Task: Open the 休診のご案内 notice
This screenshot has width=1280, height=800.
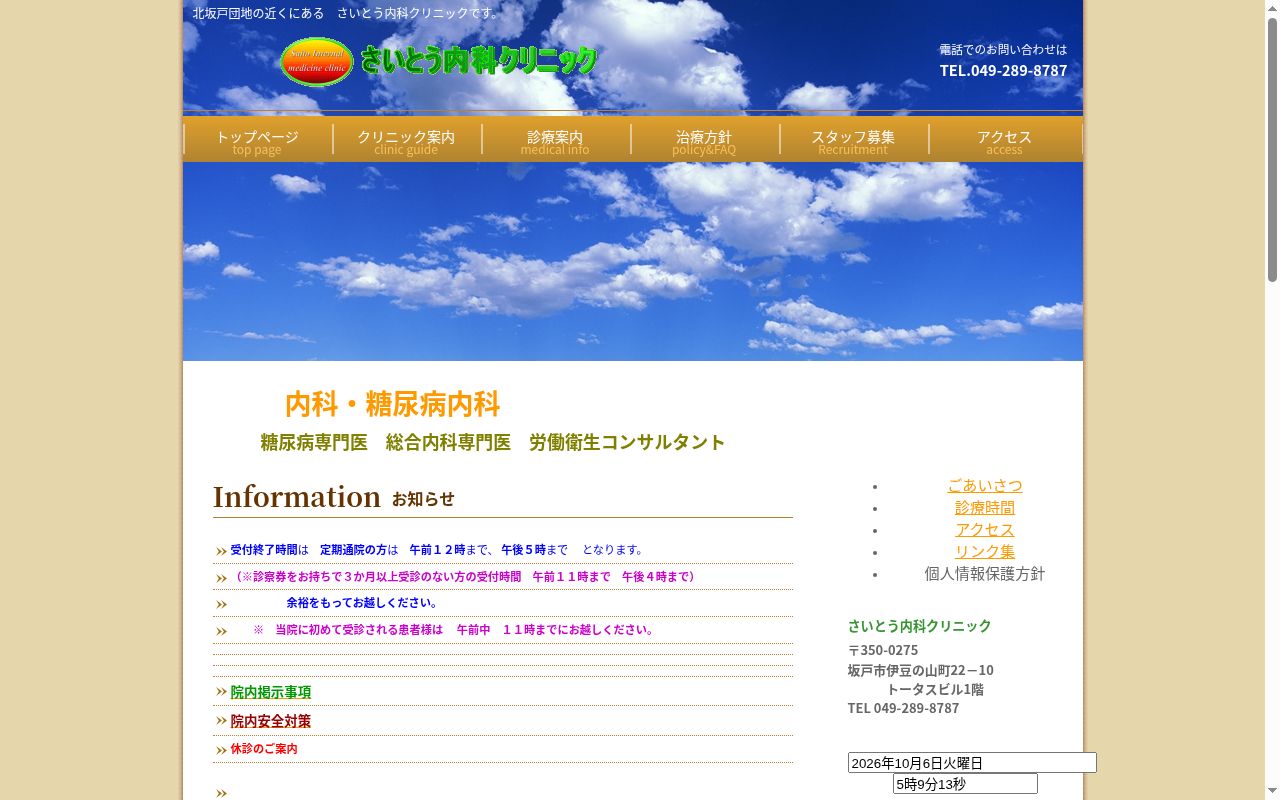Action: click(264, 749)
